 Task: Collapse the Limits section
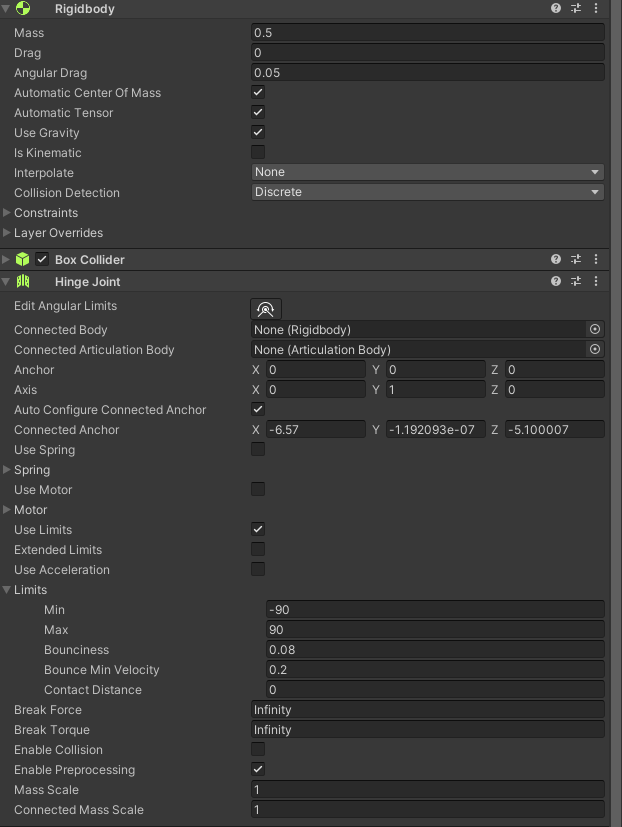tap(8, 590)
